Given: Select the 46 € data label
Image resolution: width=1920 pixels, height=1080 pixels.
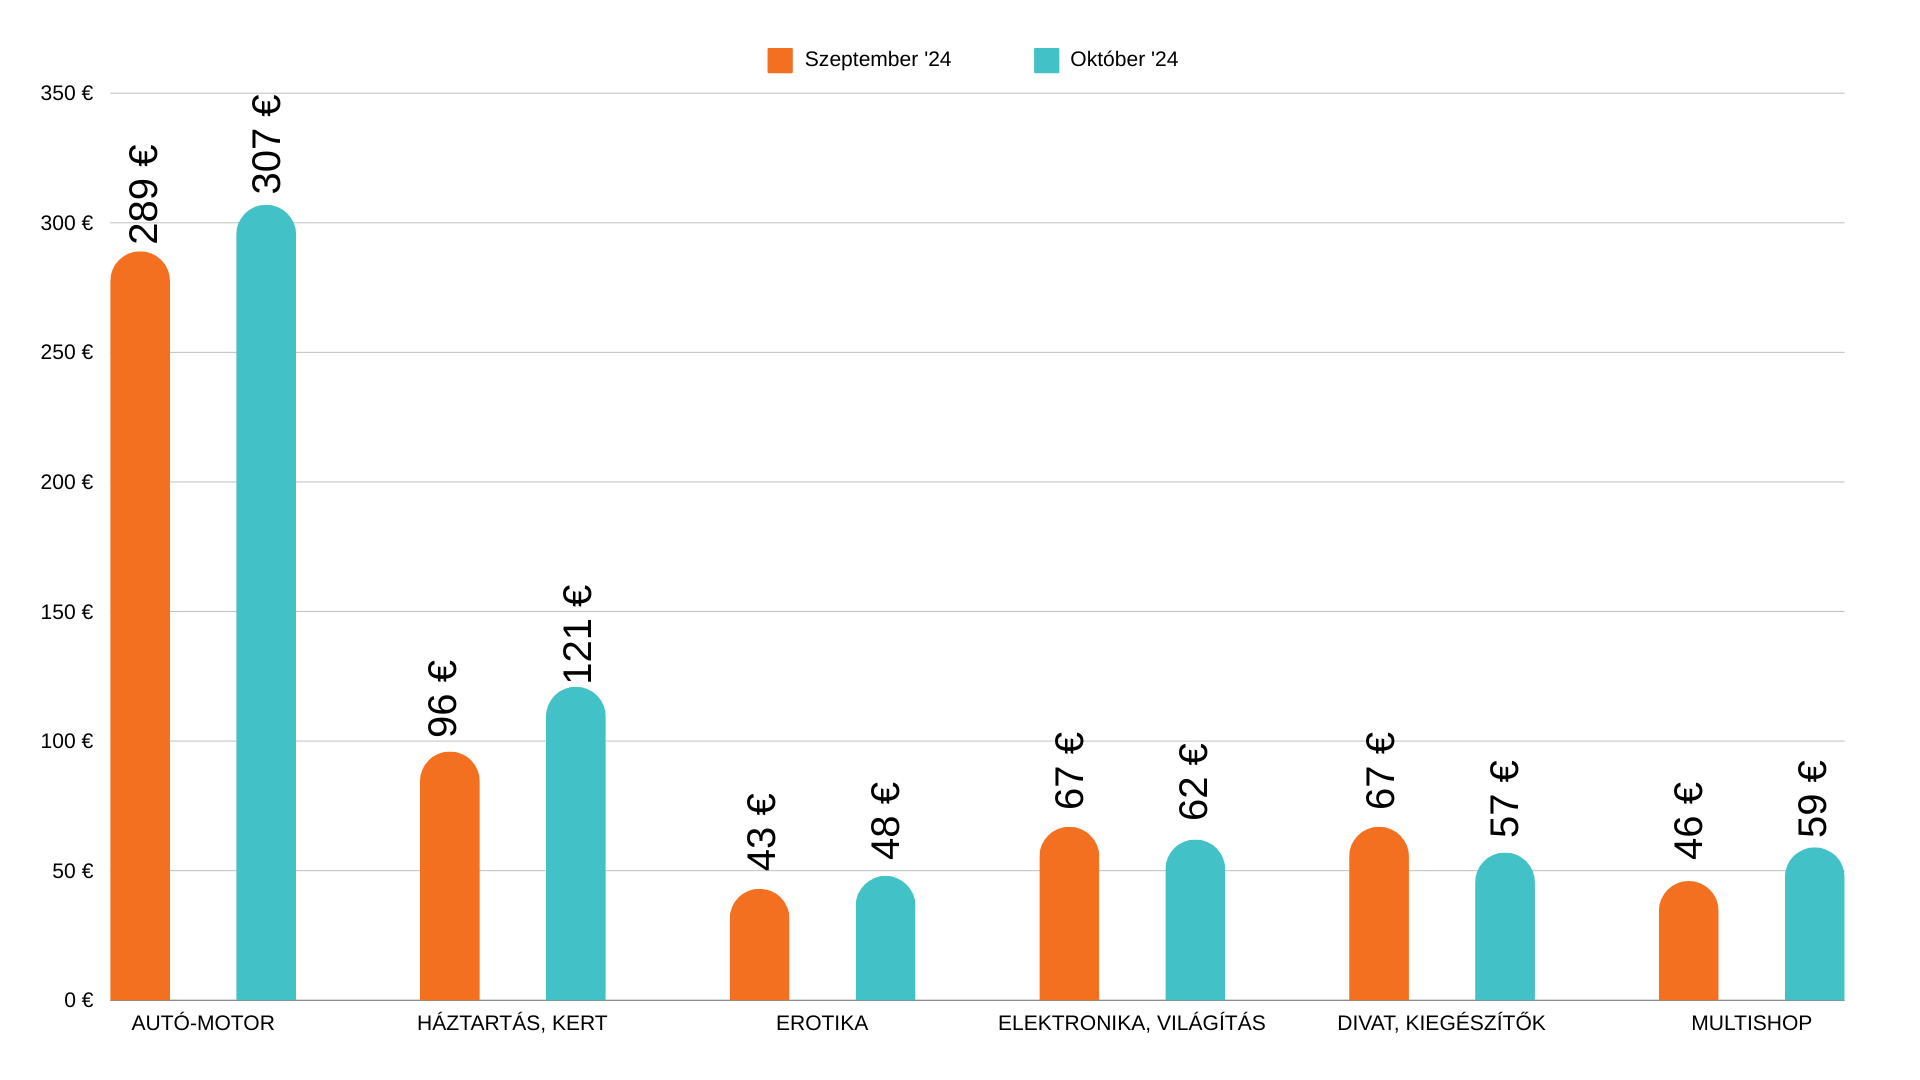Looking at the screenshot, I should click(x=1688, y=820).
